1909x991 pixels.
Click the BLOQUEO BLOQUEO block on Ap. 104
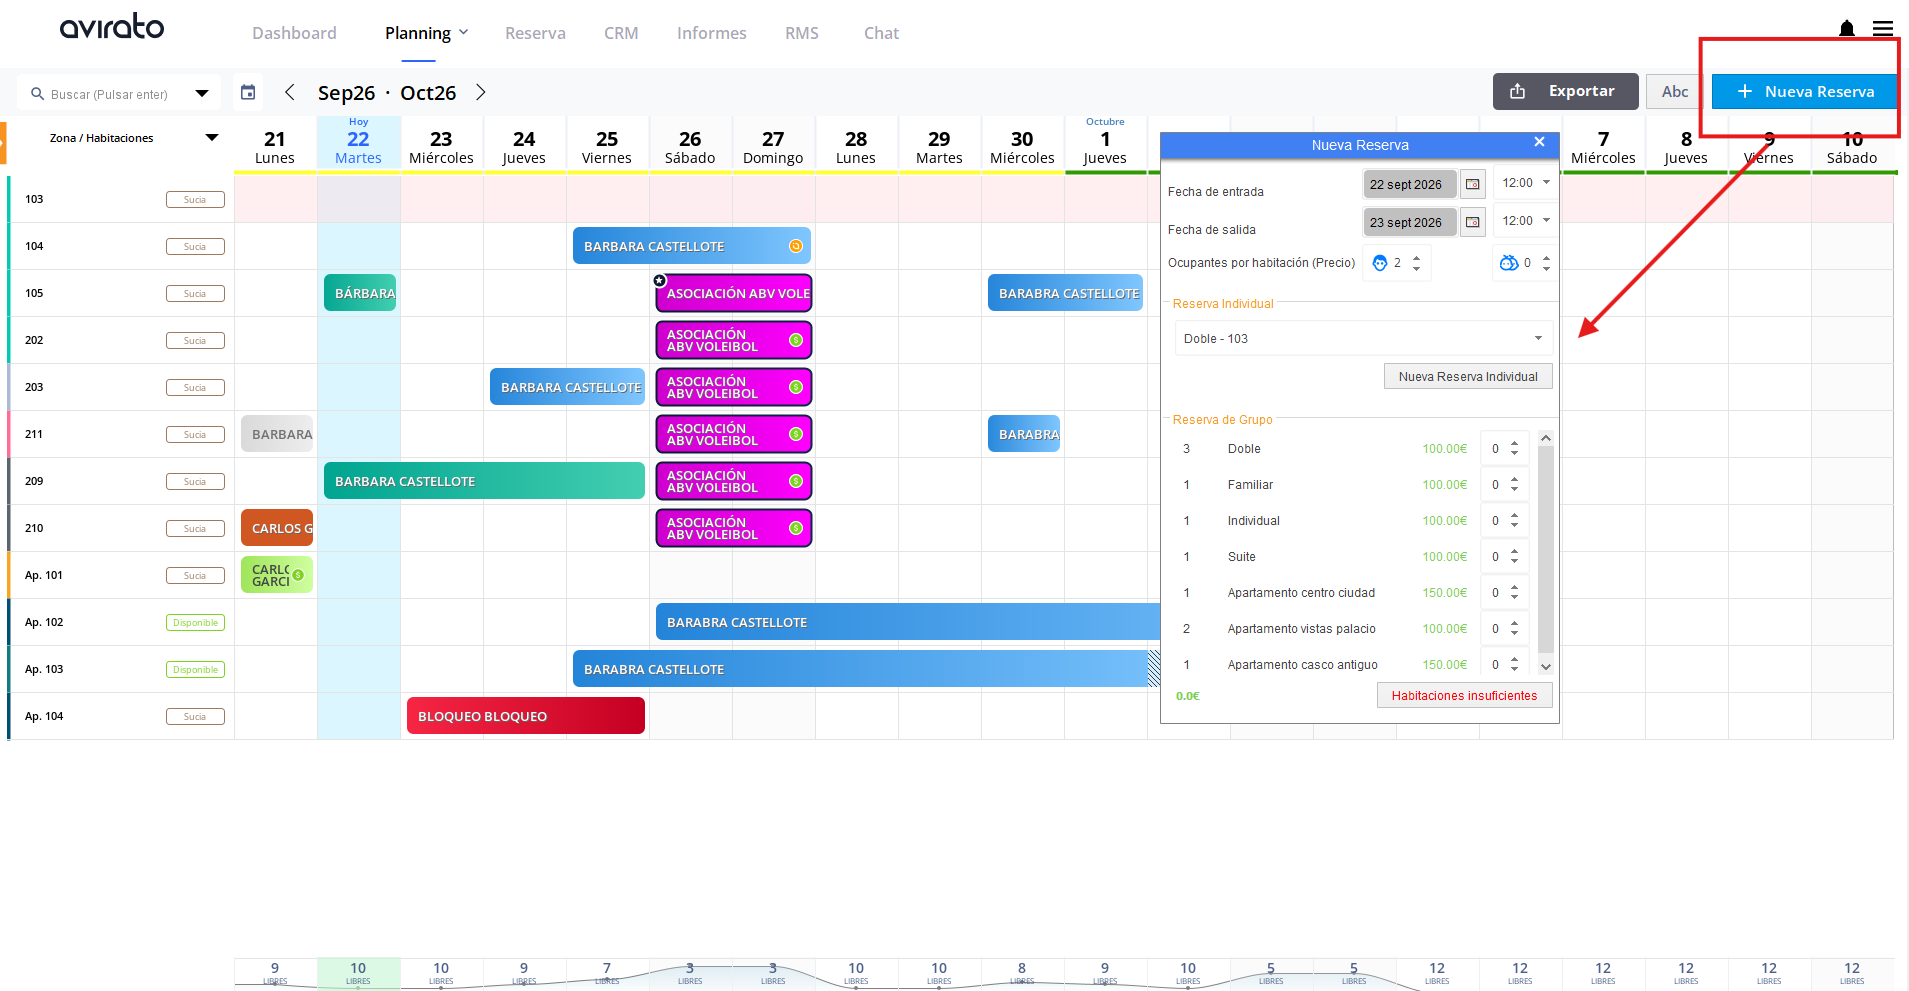(x=526, y=716)
